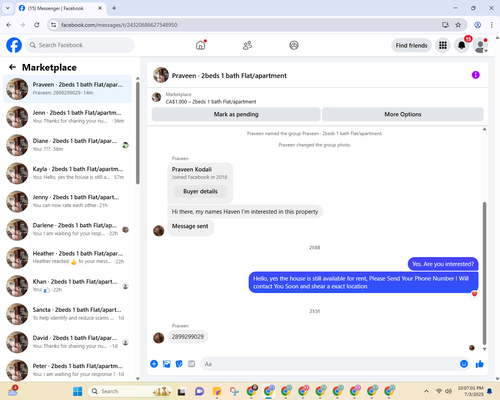Screen dimensions: 500x400
Task: Click the Windows taskbar Search box
Action: click(130, 391)
